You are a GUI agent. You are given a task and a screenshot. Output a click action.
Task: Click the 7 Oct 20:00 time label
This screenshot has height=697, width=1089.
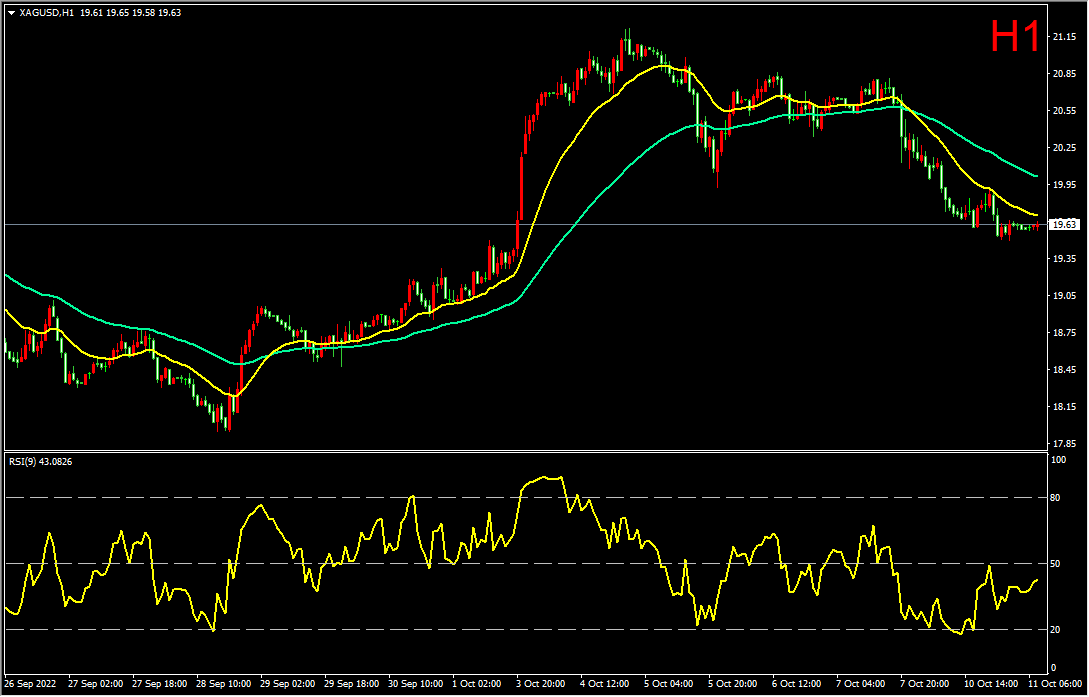pos(924,684)
